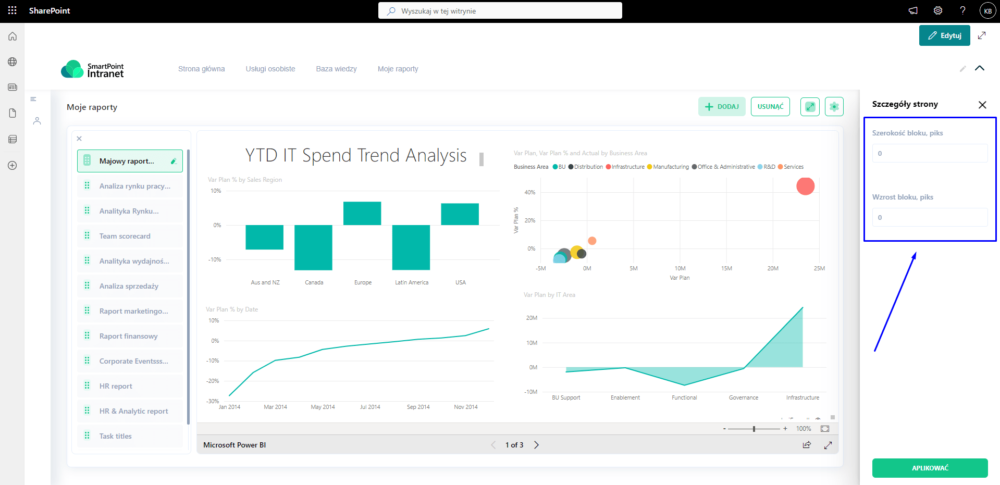
Task: Open the megaphone announcements icon
Action: 912,10
